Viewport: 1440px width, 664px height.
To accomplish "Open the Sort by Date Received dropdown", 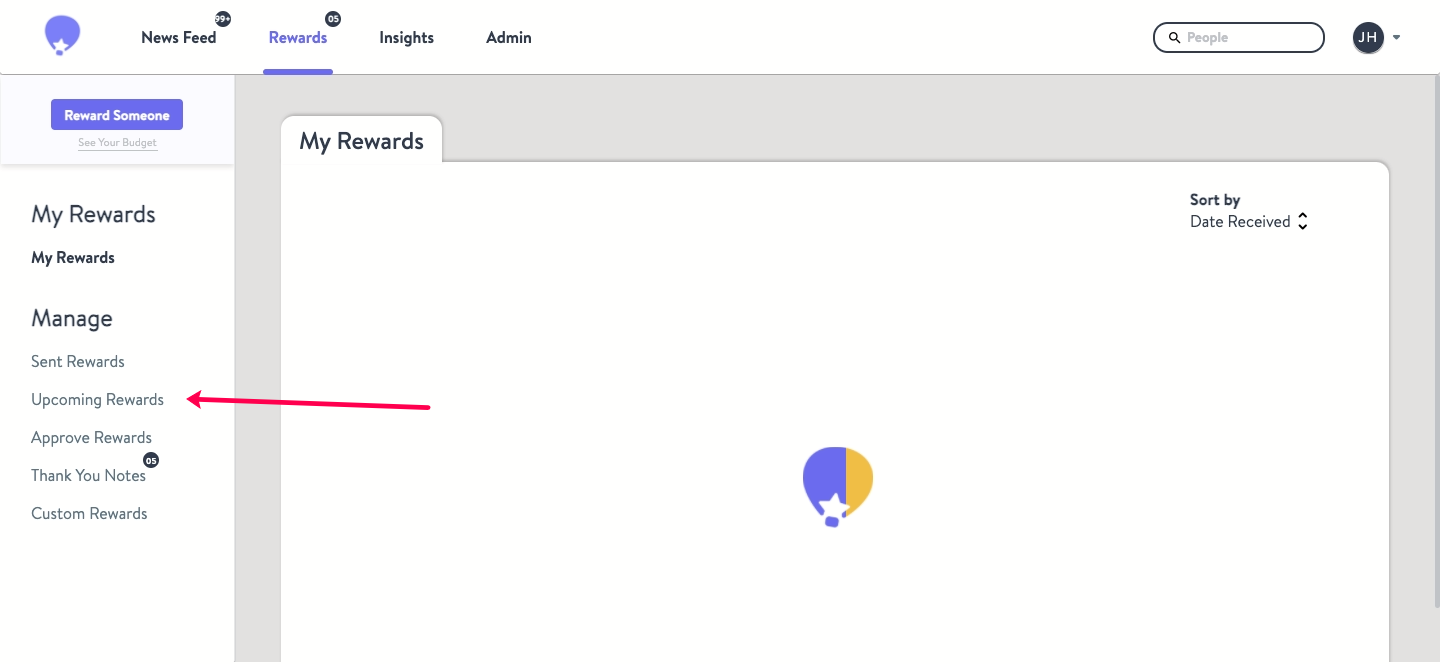I will click(1248, 222).
